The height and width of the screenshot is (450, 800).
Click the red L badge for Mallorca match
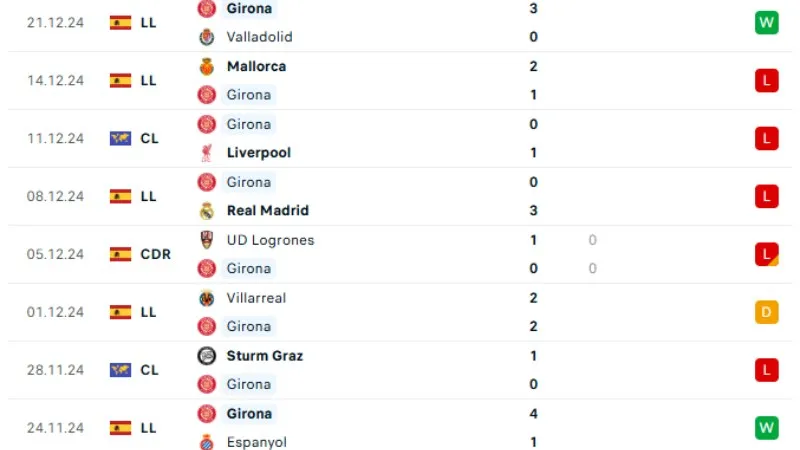coord(766,81)
